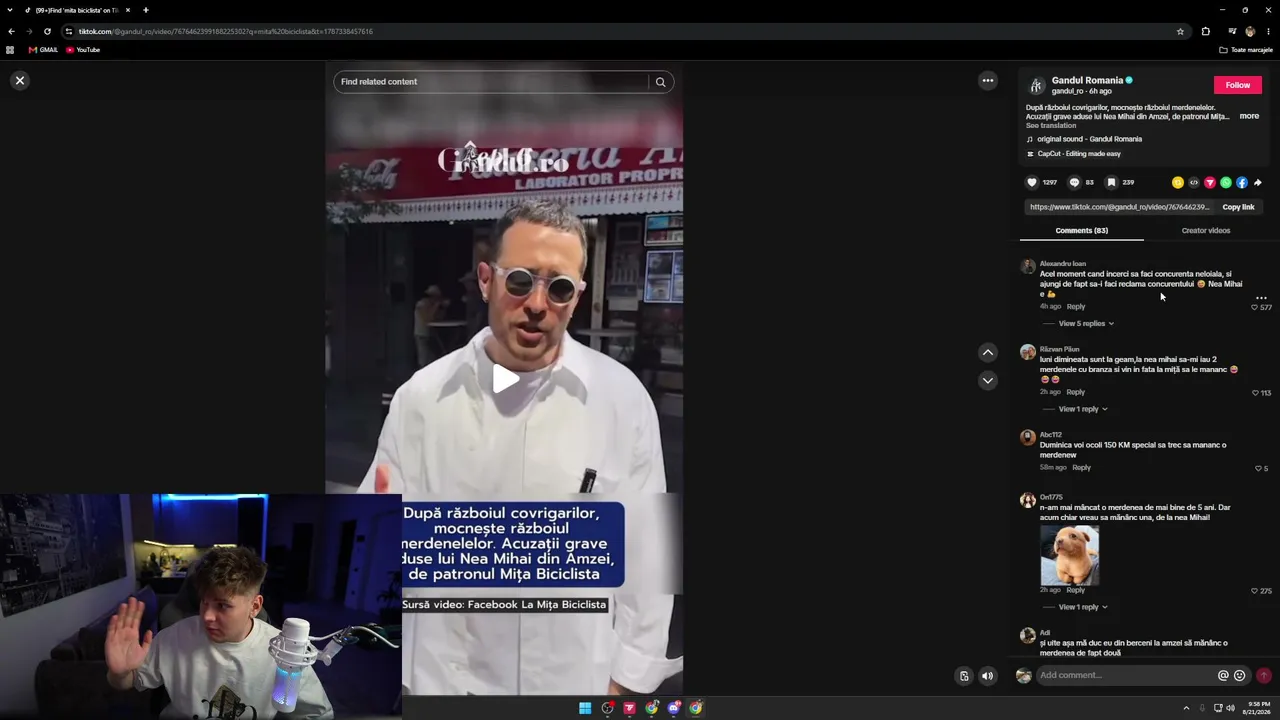Play the paused video

pyautogui.click(x=505, y=378)
